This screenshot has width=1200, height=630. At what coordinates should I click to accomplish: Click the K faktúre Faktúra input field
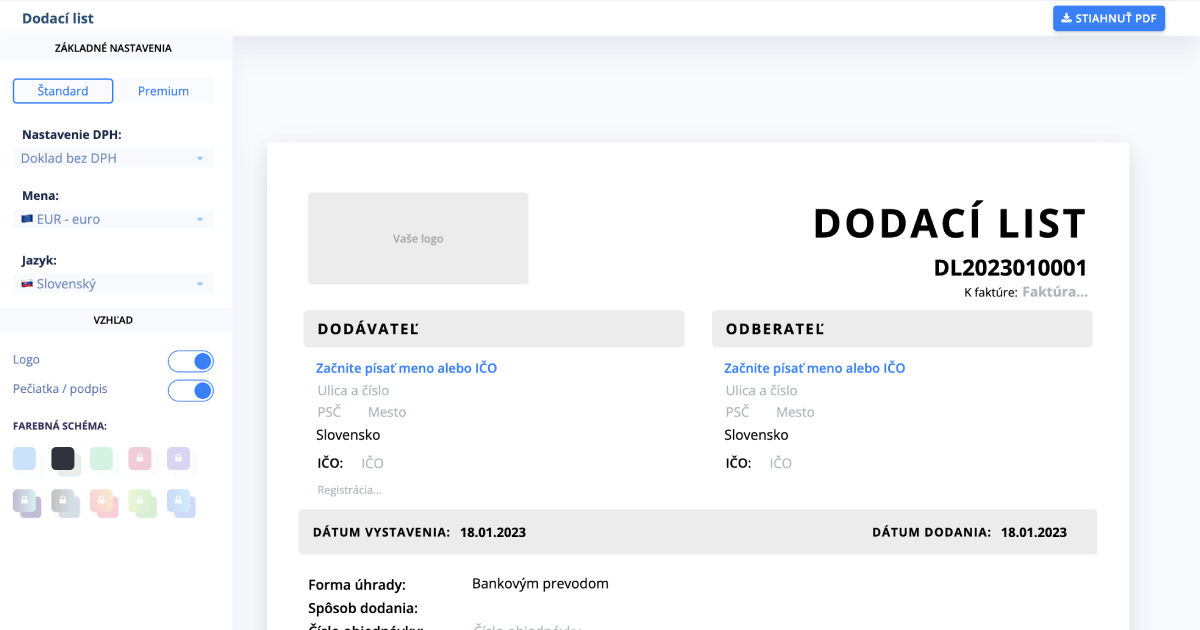pyautogui.click(x=1055, y=291)
